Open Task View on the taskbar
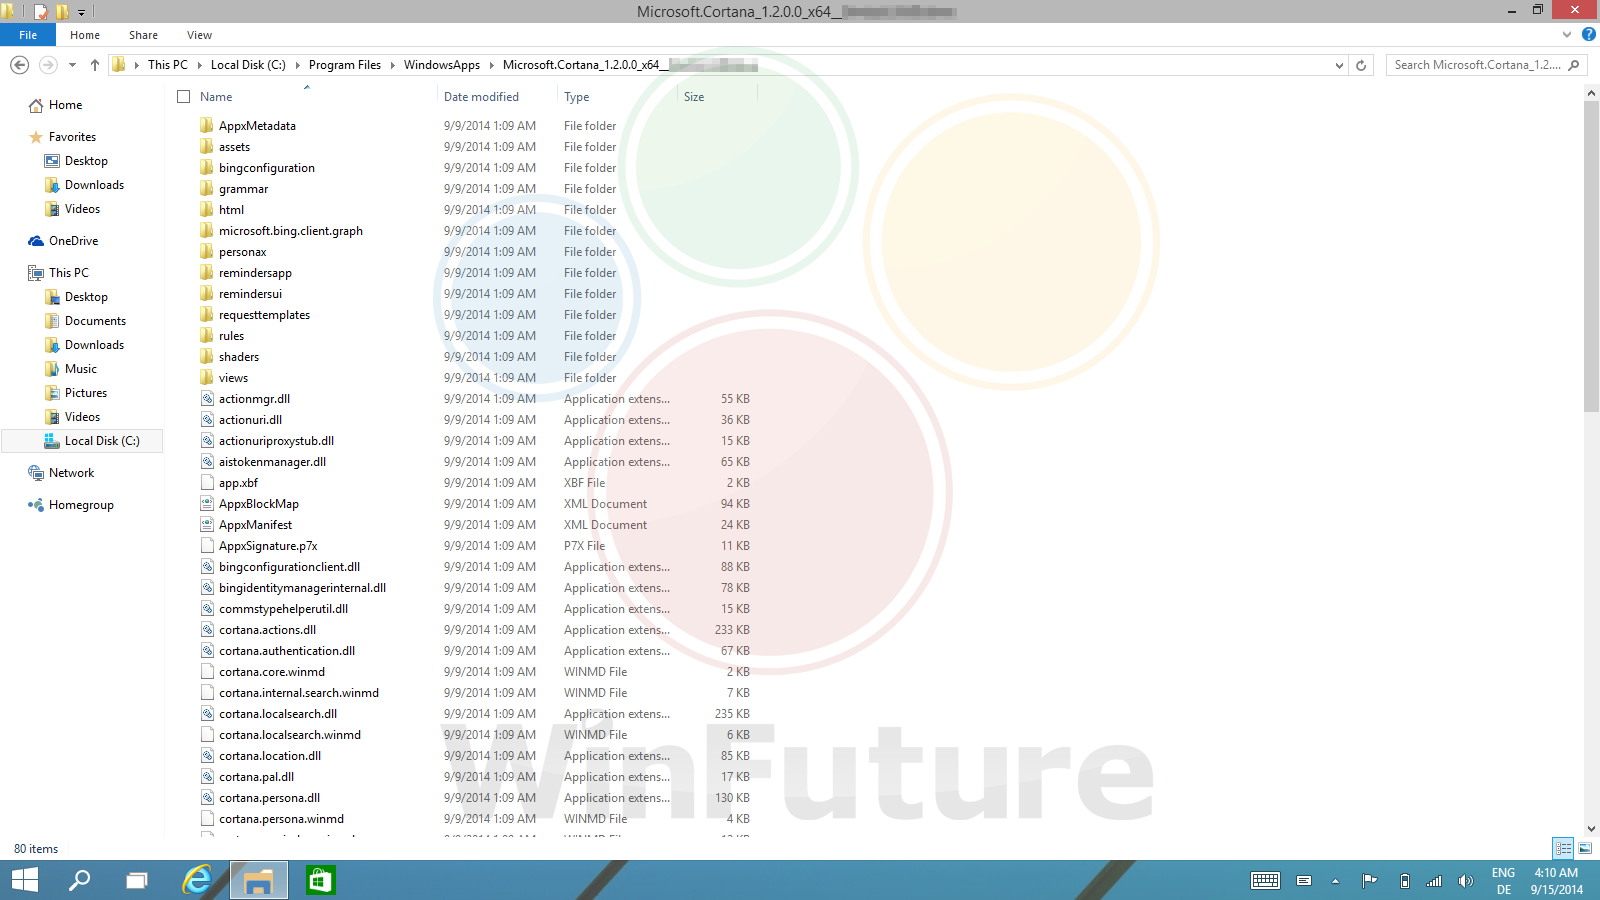 [x=137, y=880]
